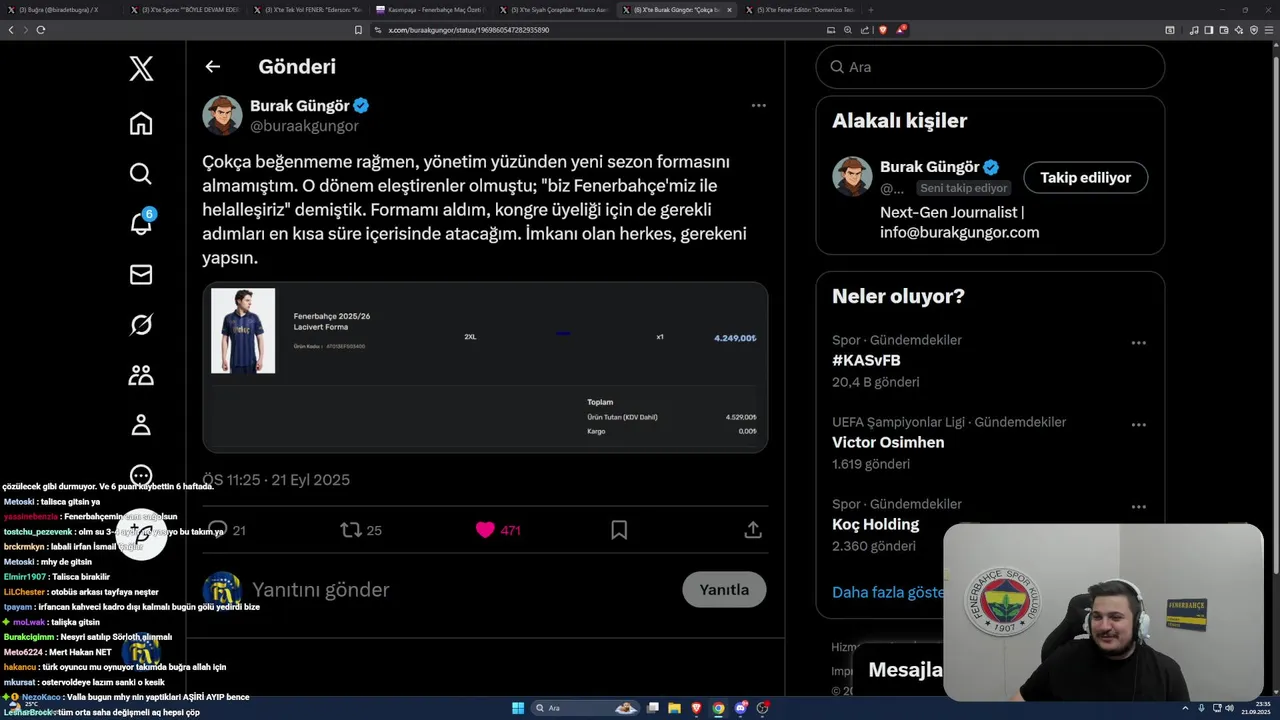Open the post's three-dot more menu
The image size is (1280, 720).
click(x=758, y=105)
